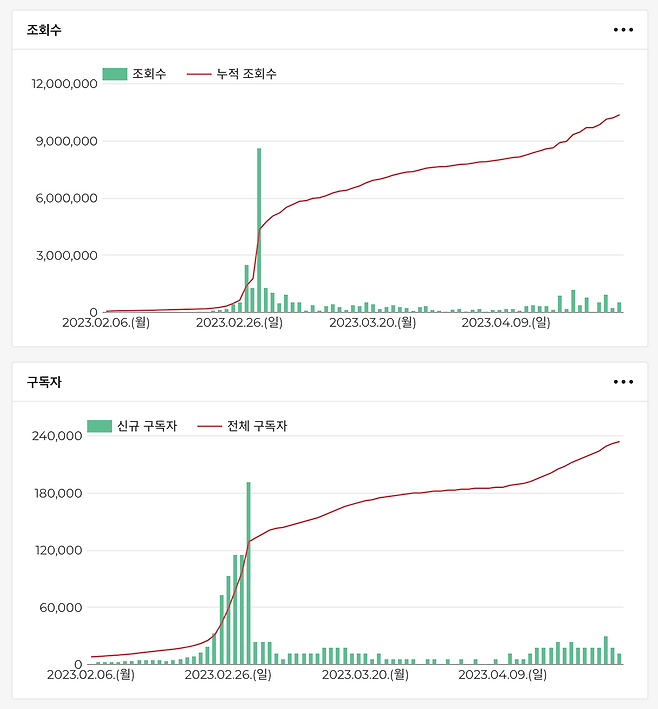
Task: Select the 조회수 card title
Action: (x=44, y=30)
